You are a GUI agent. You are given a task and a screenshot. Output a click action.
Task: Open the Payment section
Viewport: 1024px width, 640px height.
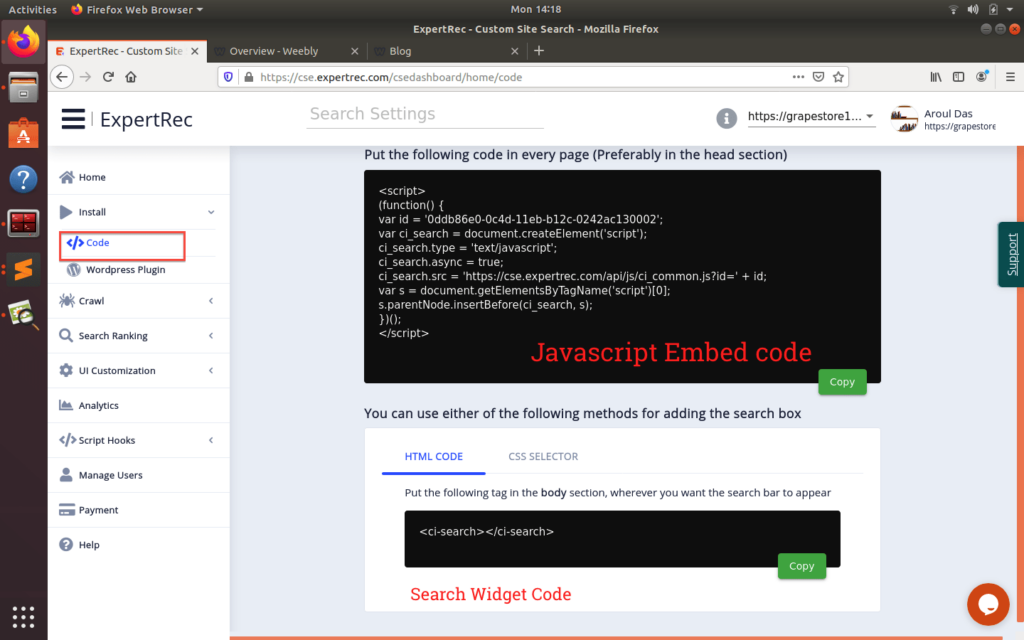coord(99,510)
